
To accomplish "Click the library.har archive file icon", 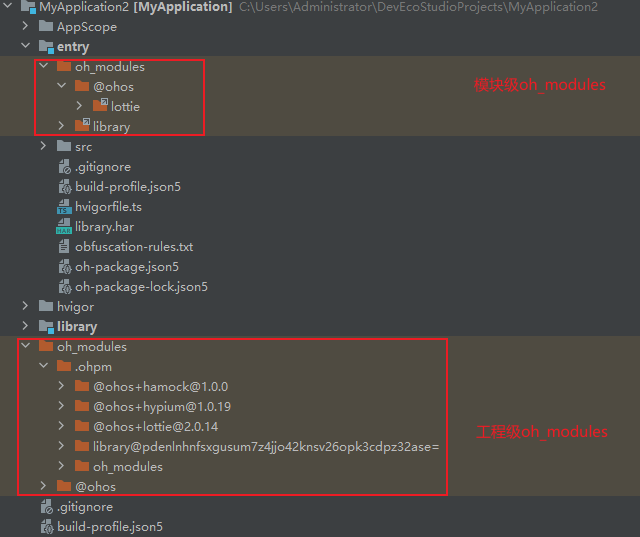I will [x=65, y=227].
